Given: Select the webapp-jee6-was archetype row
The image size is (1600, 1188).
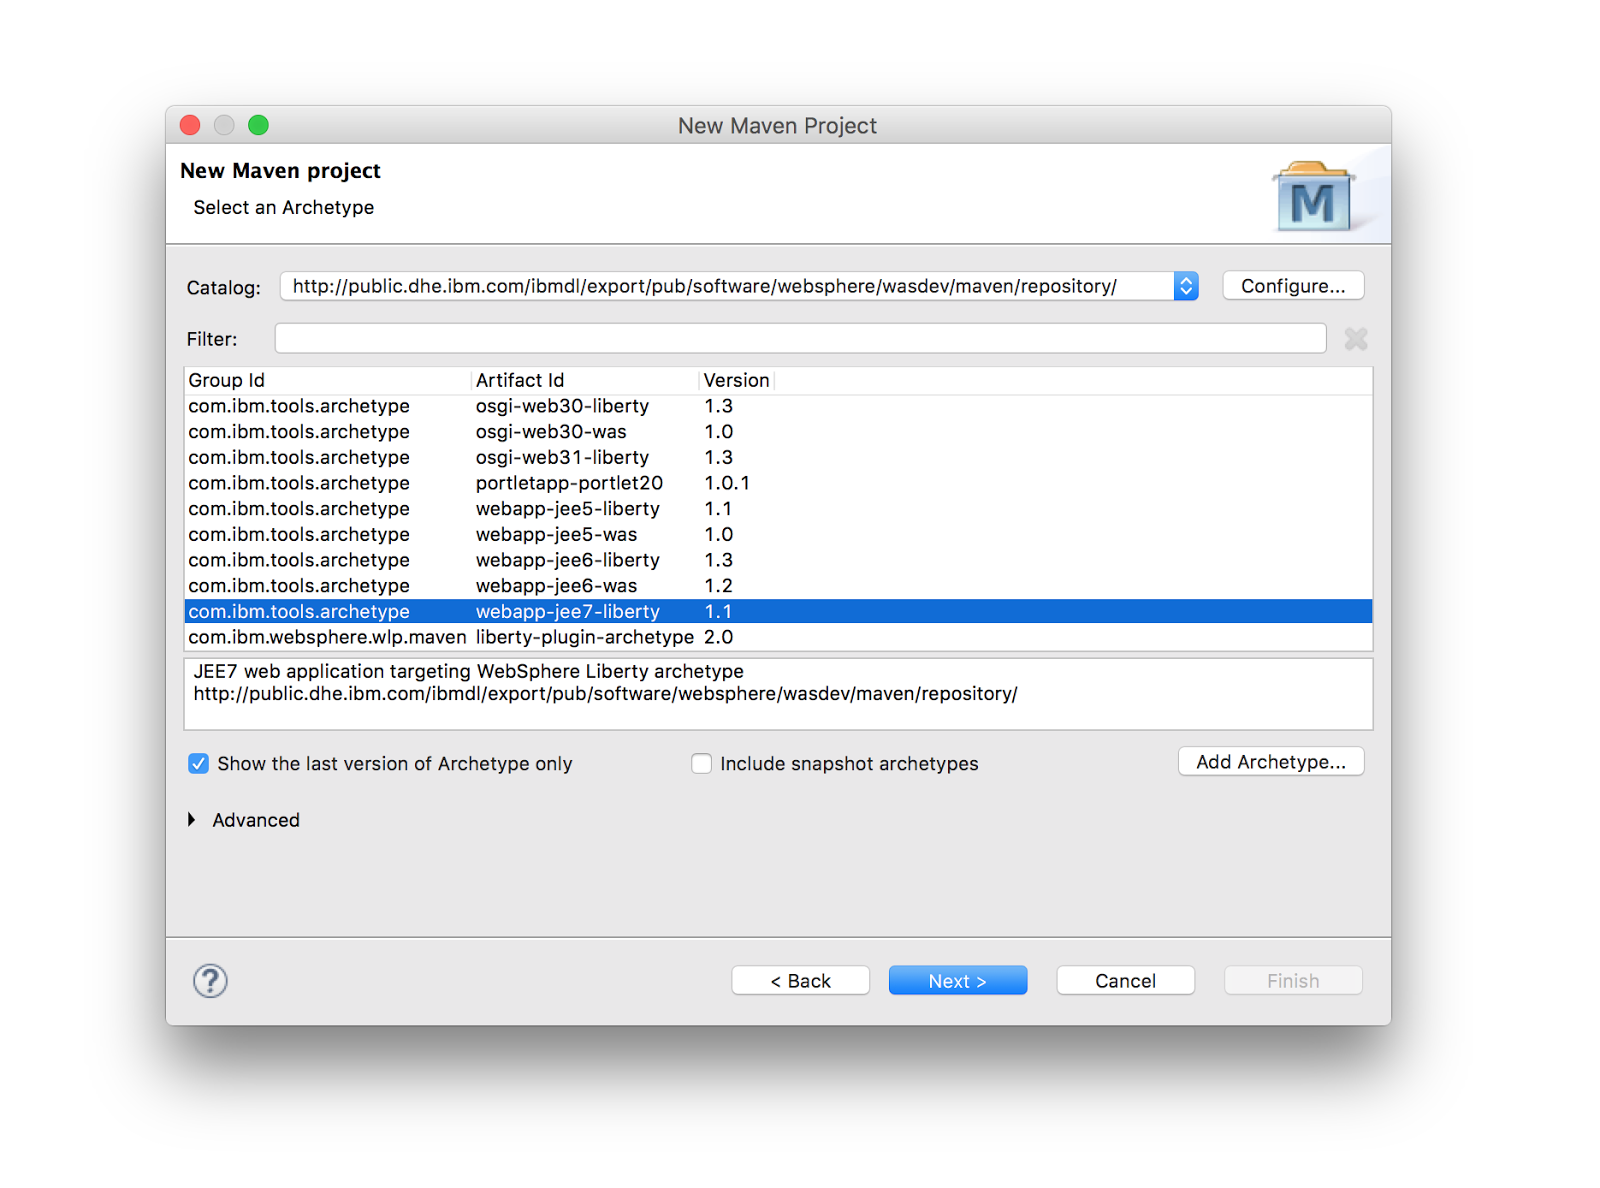Looking at the screenshot, I should click(x=779, y=586).
